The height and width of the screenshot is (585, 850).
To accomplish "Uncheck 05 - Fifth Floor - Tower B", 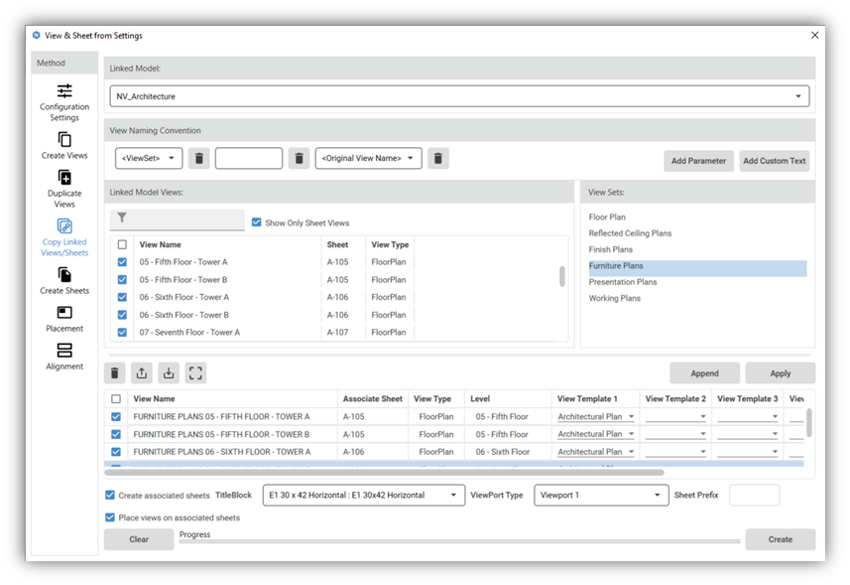I will (x=123, y=280).
